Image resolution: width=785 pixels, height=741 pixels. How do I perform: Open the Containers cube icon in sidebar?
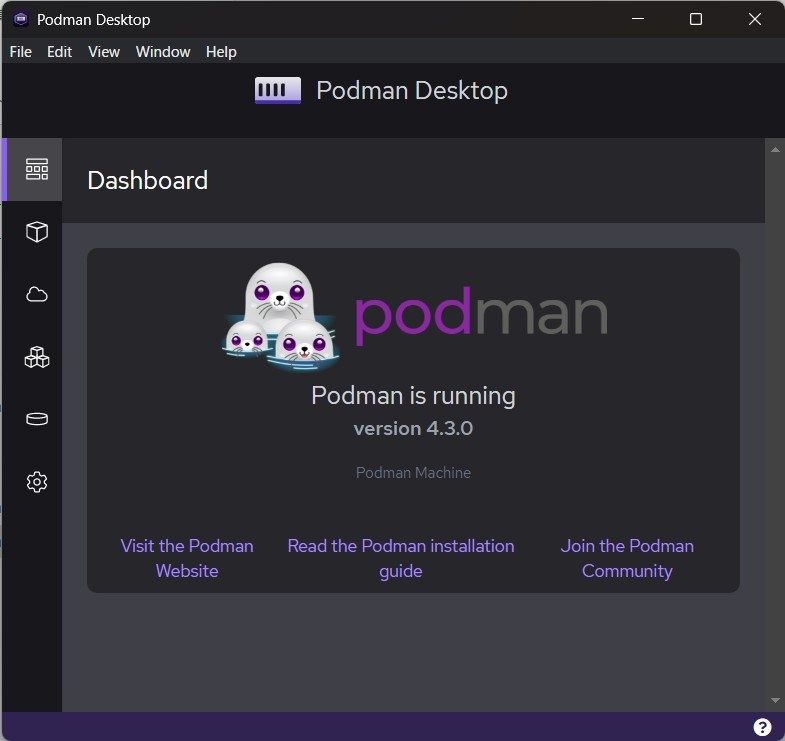[x=37, y=232]
